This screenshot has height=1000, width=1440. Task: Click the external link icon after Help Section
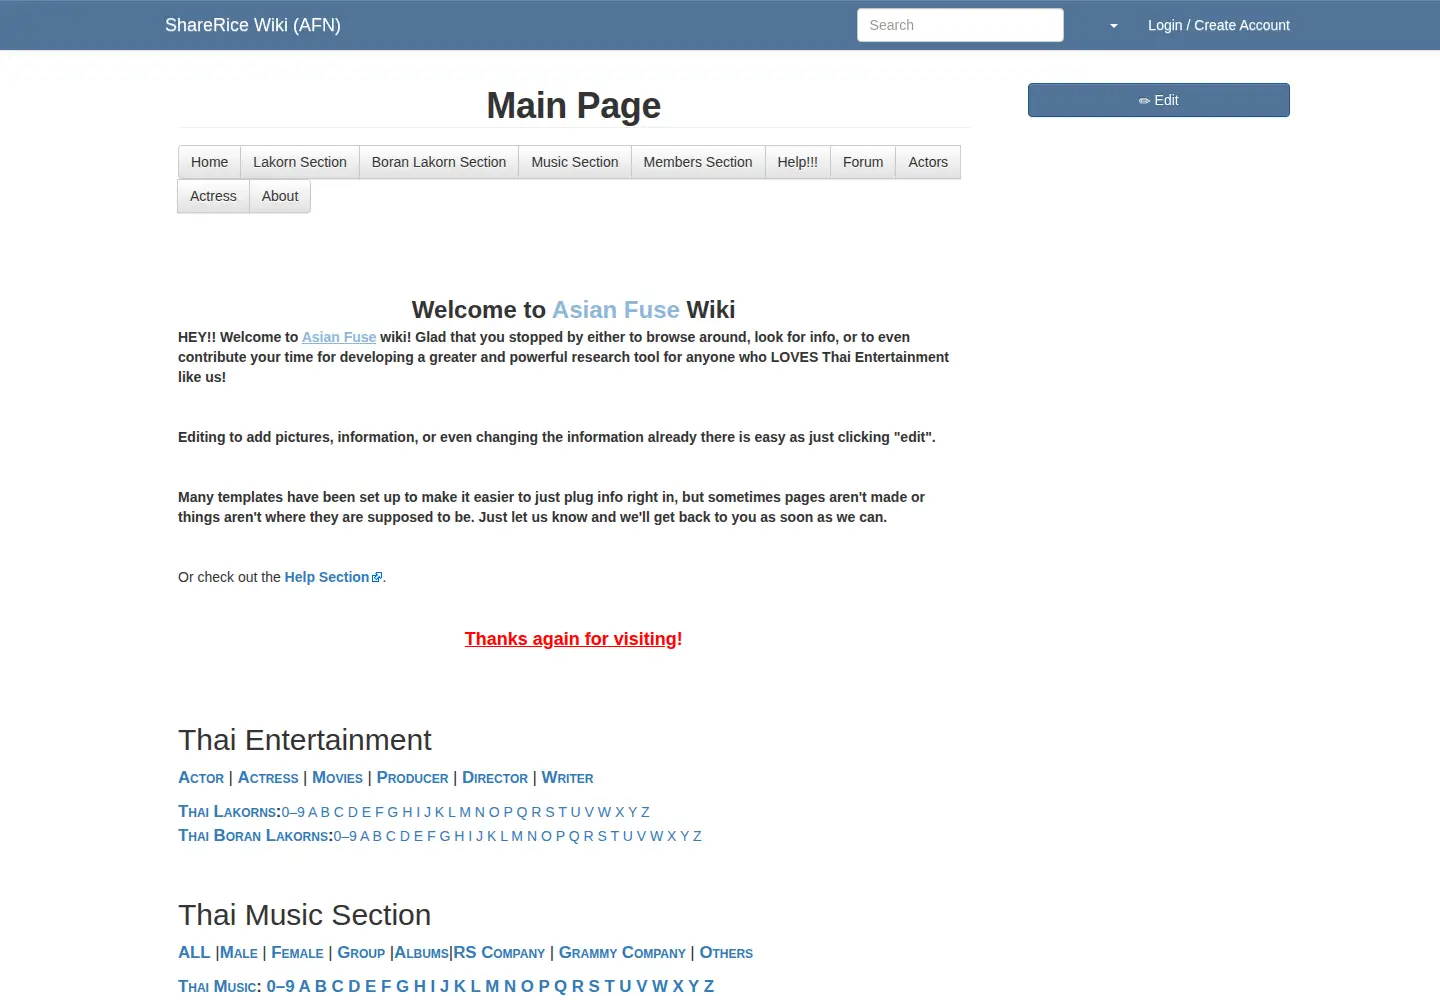(x=377, y=578)
